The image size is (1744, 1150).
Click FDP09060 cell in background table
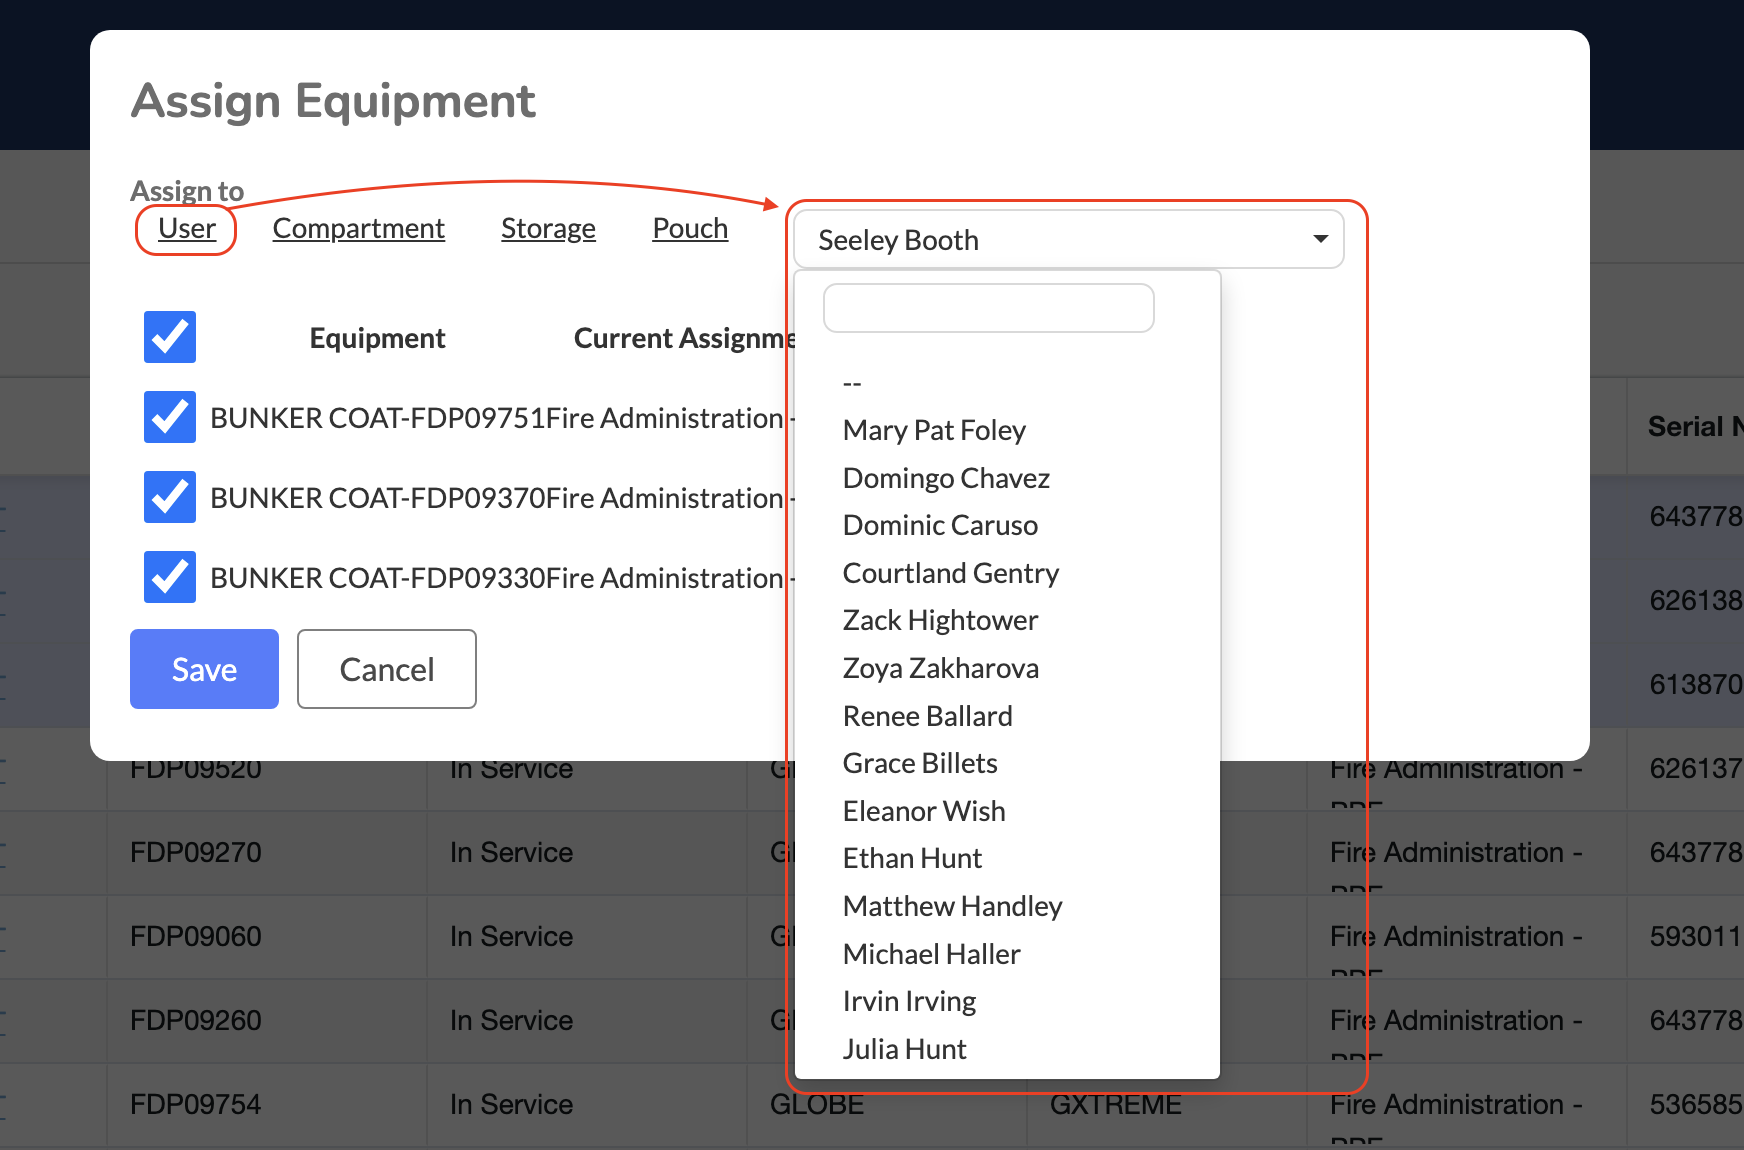point(196,936)
